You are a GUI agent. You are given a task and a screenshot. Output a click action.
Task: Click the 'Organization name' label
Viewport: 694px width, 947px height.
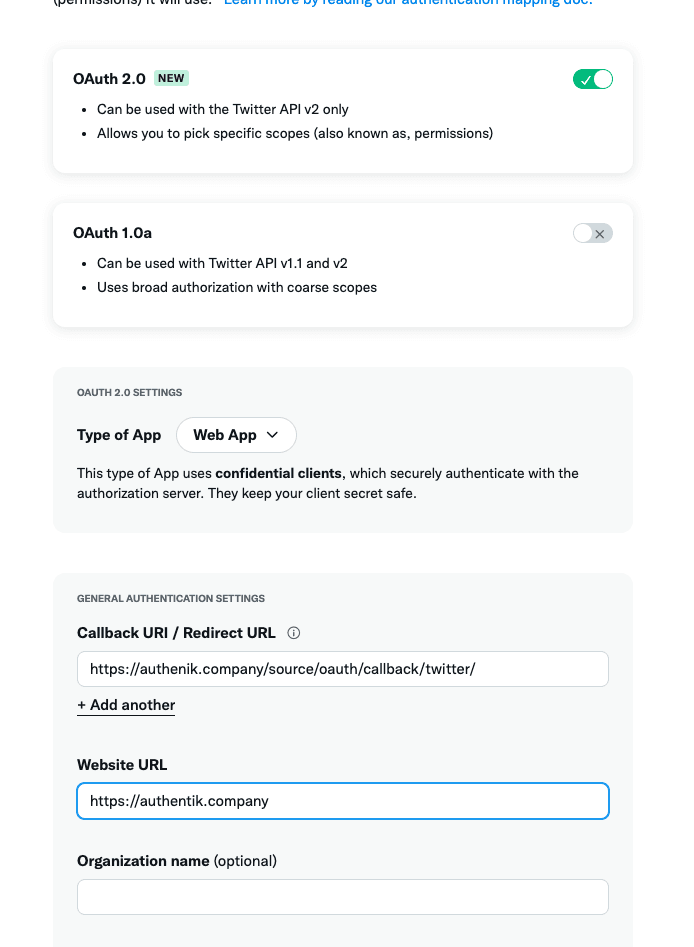pyautogui.click(x=143, y=861)
